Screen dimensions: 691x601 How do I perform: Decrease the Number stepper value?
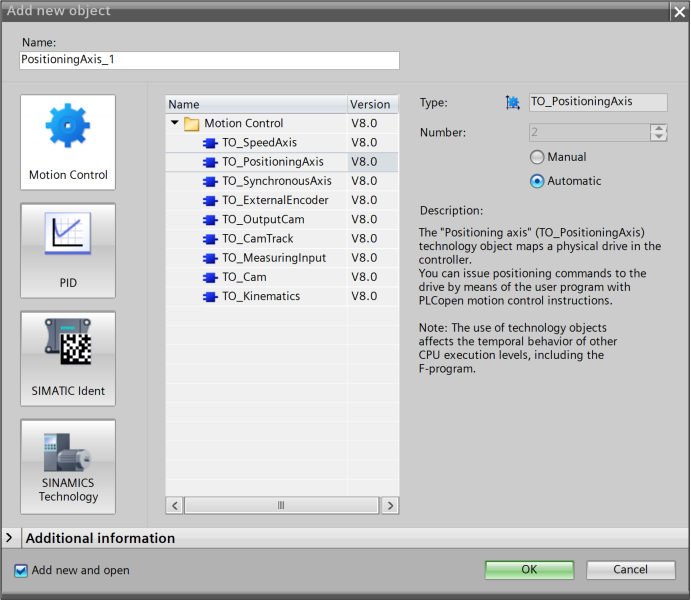(658, 136)
